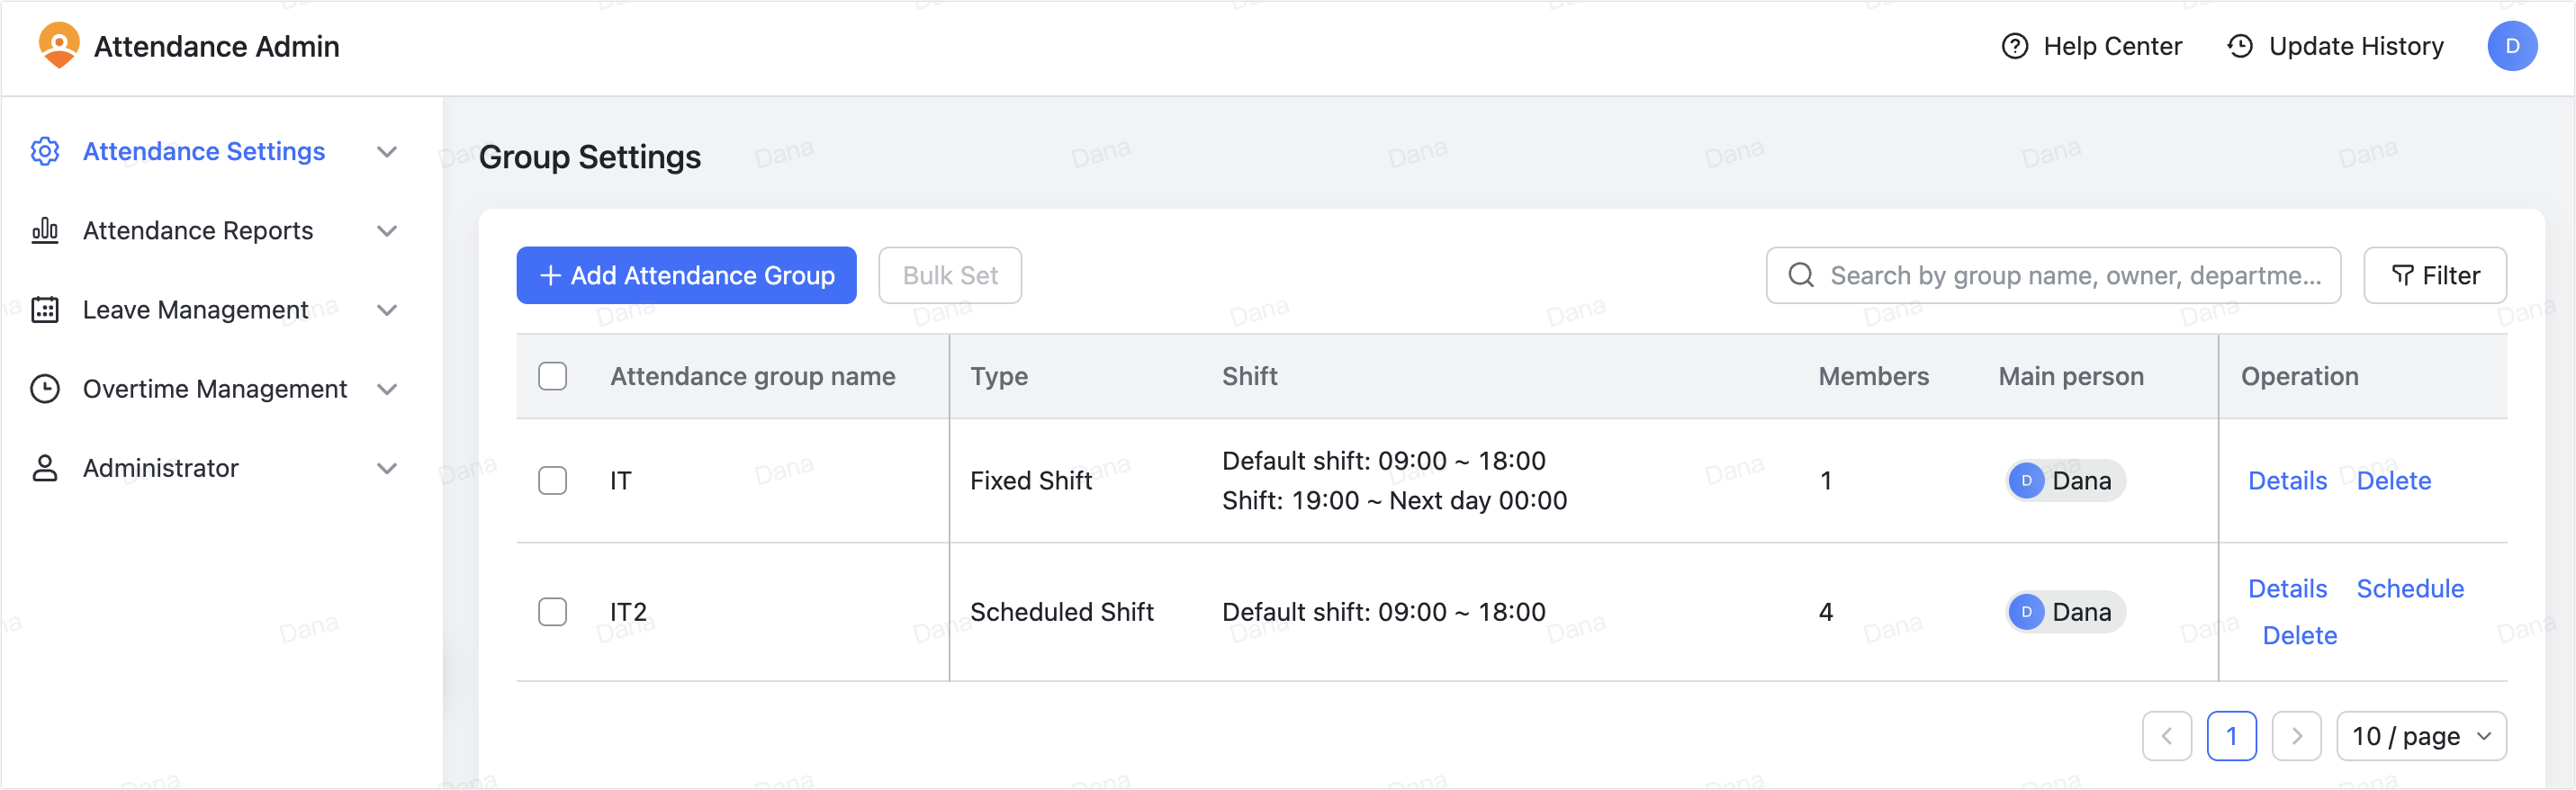Check the checkbox for the IT2 group row

551,612
